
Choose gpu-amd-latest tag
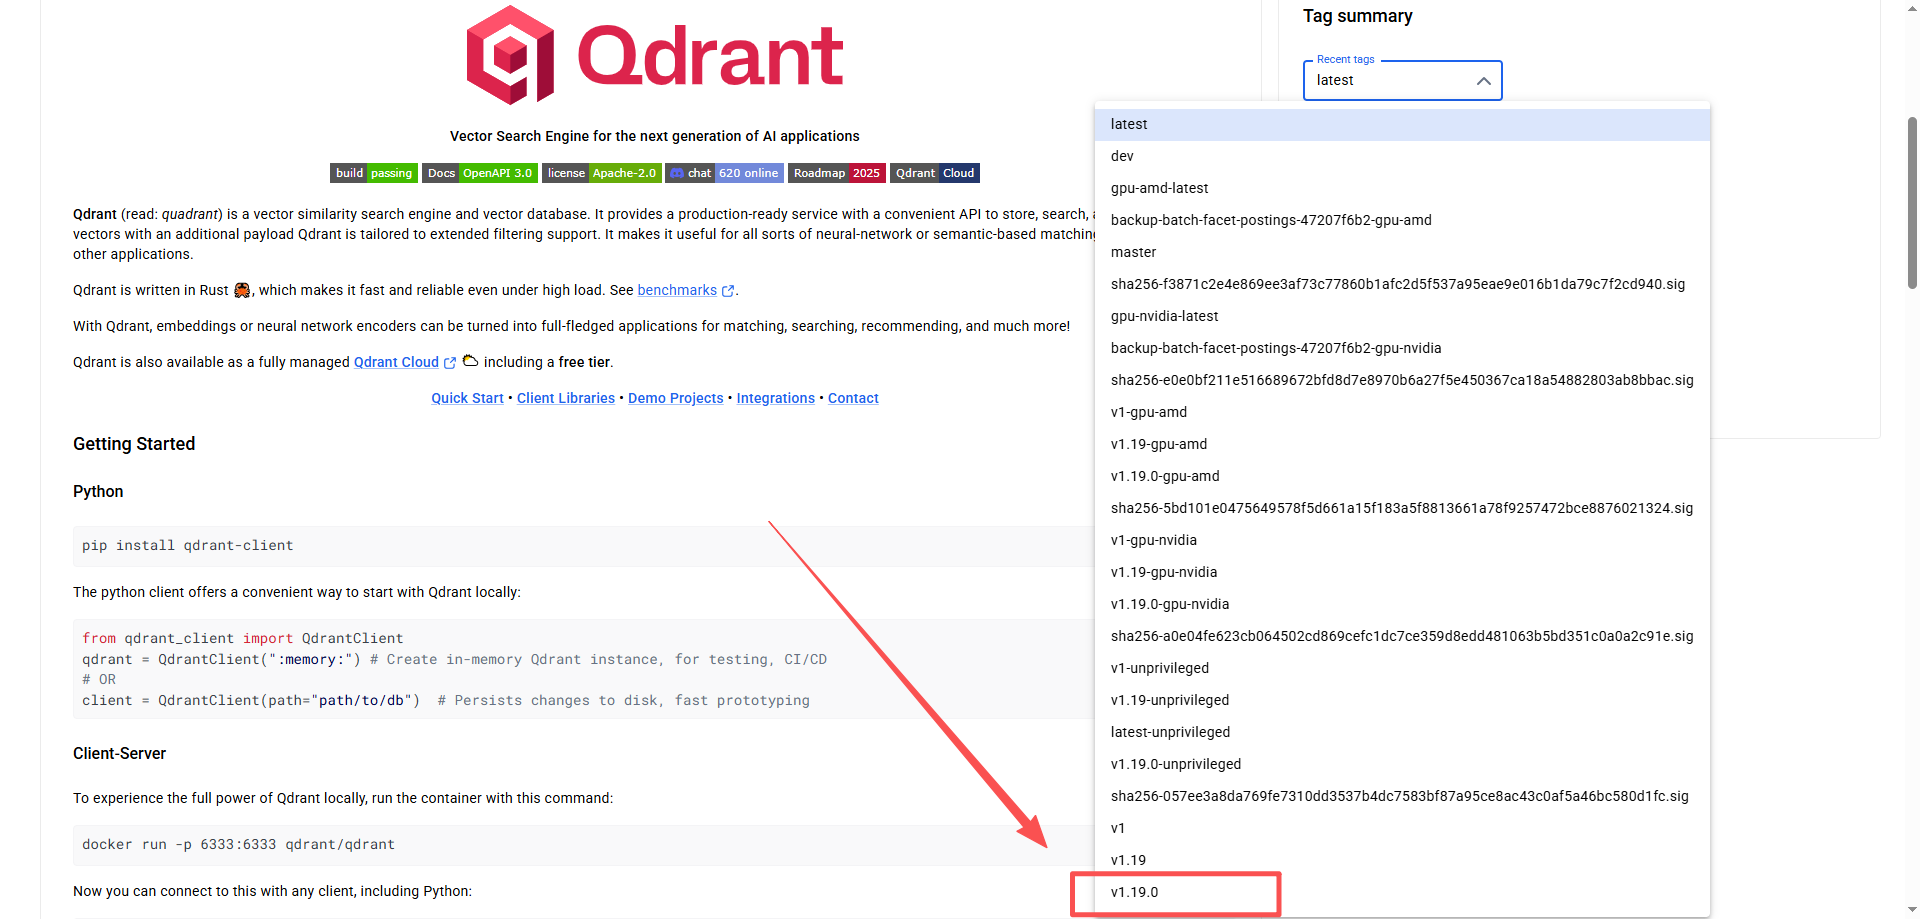1402,188
